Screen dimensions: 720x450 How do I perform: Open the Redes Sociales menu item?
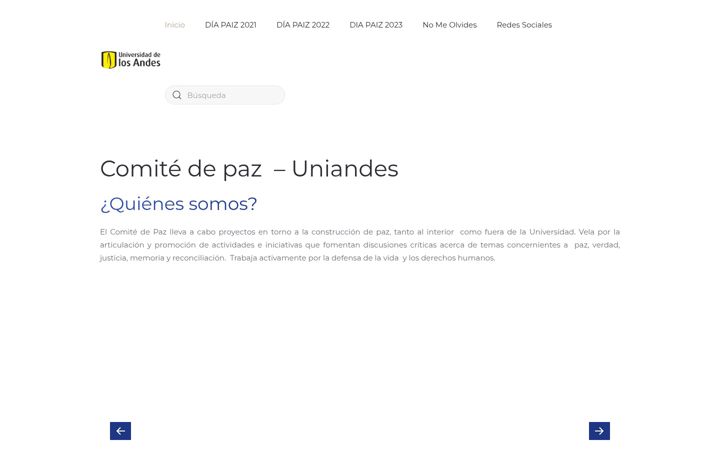click(x=524, y=25)
